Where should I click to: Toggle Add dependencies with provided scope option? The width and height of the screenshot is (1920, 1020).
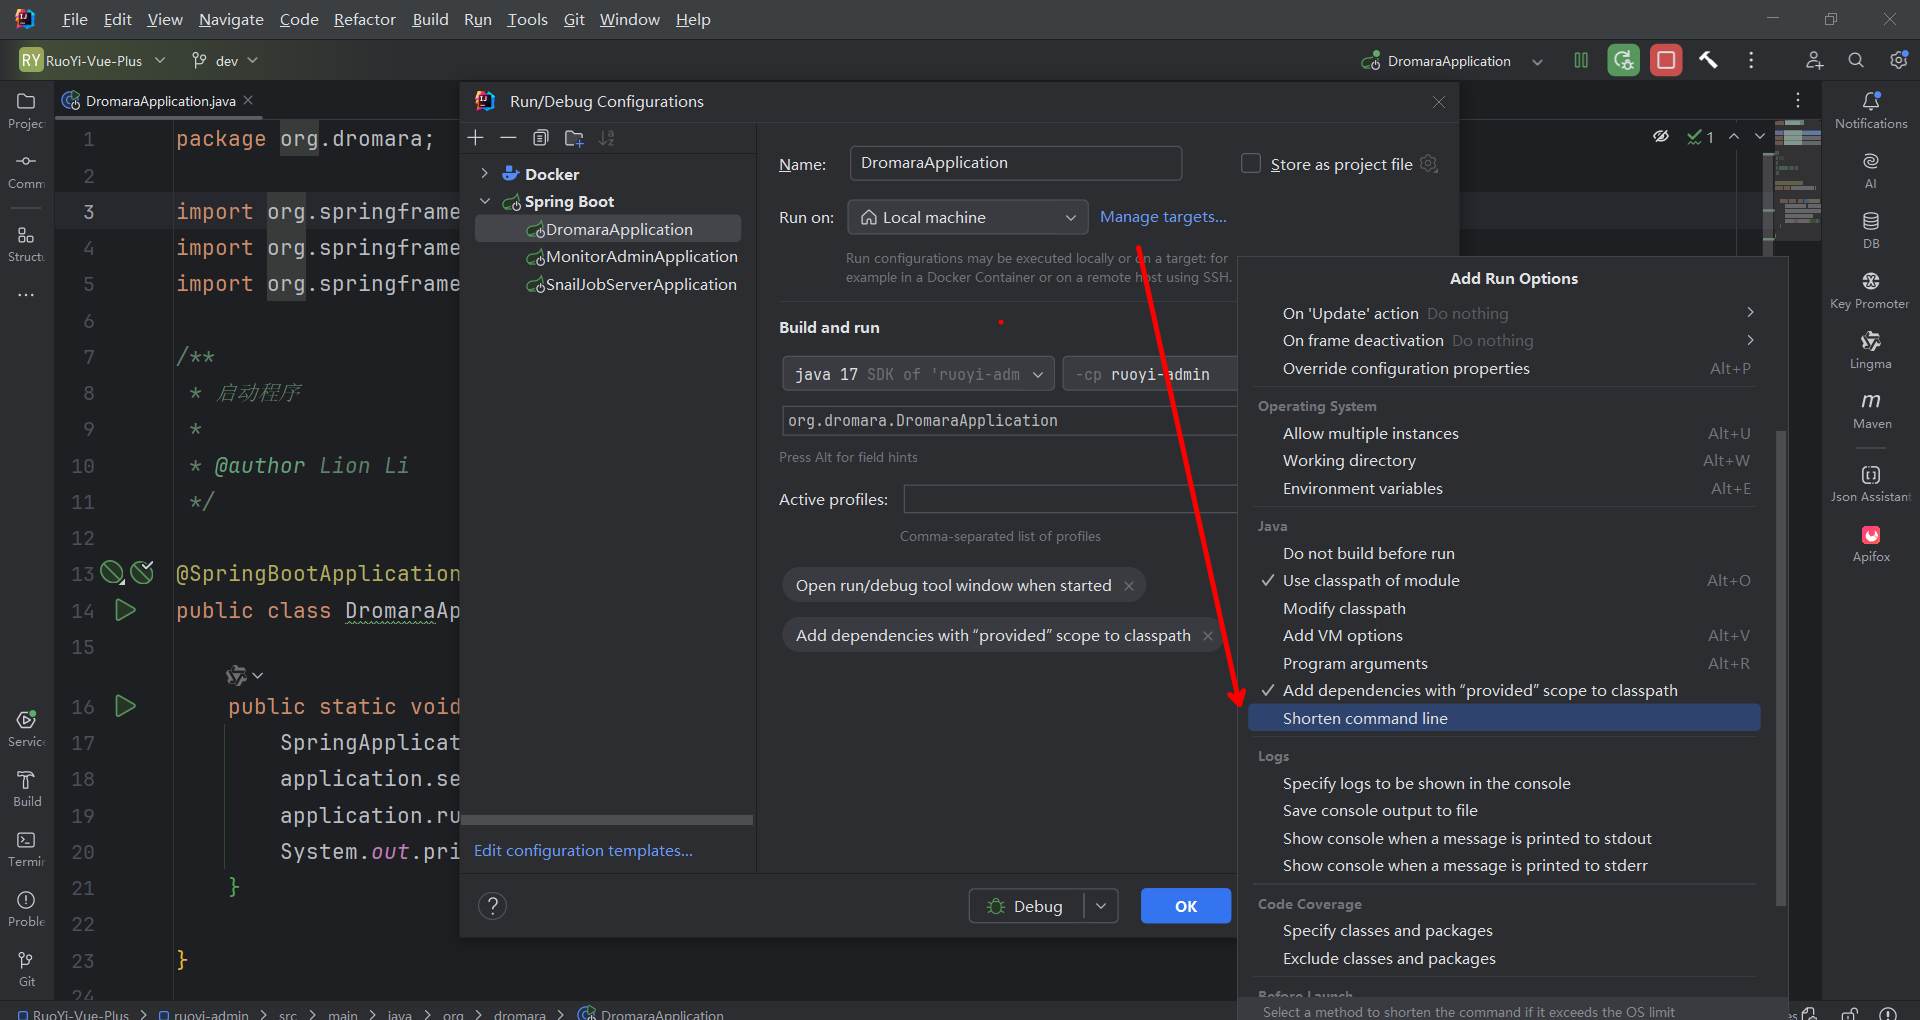[x=1479, y=691]
